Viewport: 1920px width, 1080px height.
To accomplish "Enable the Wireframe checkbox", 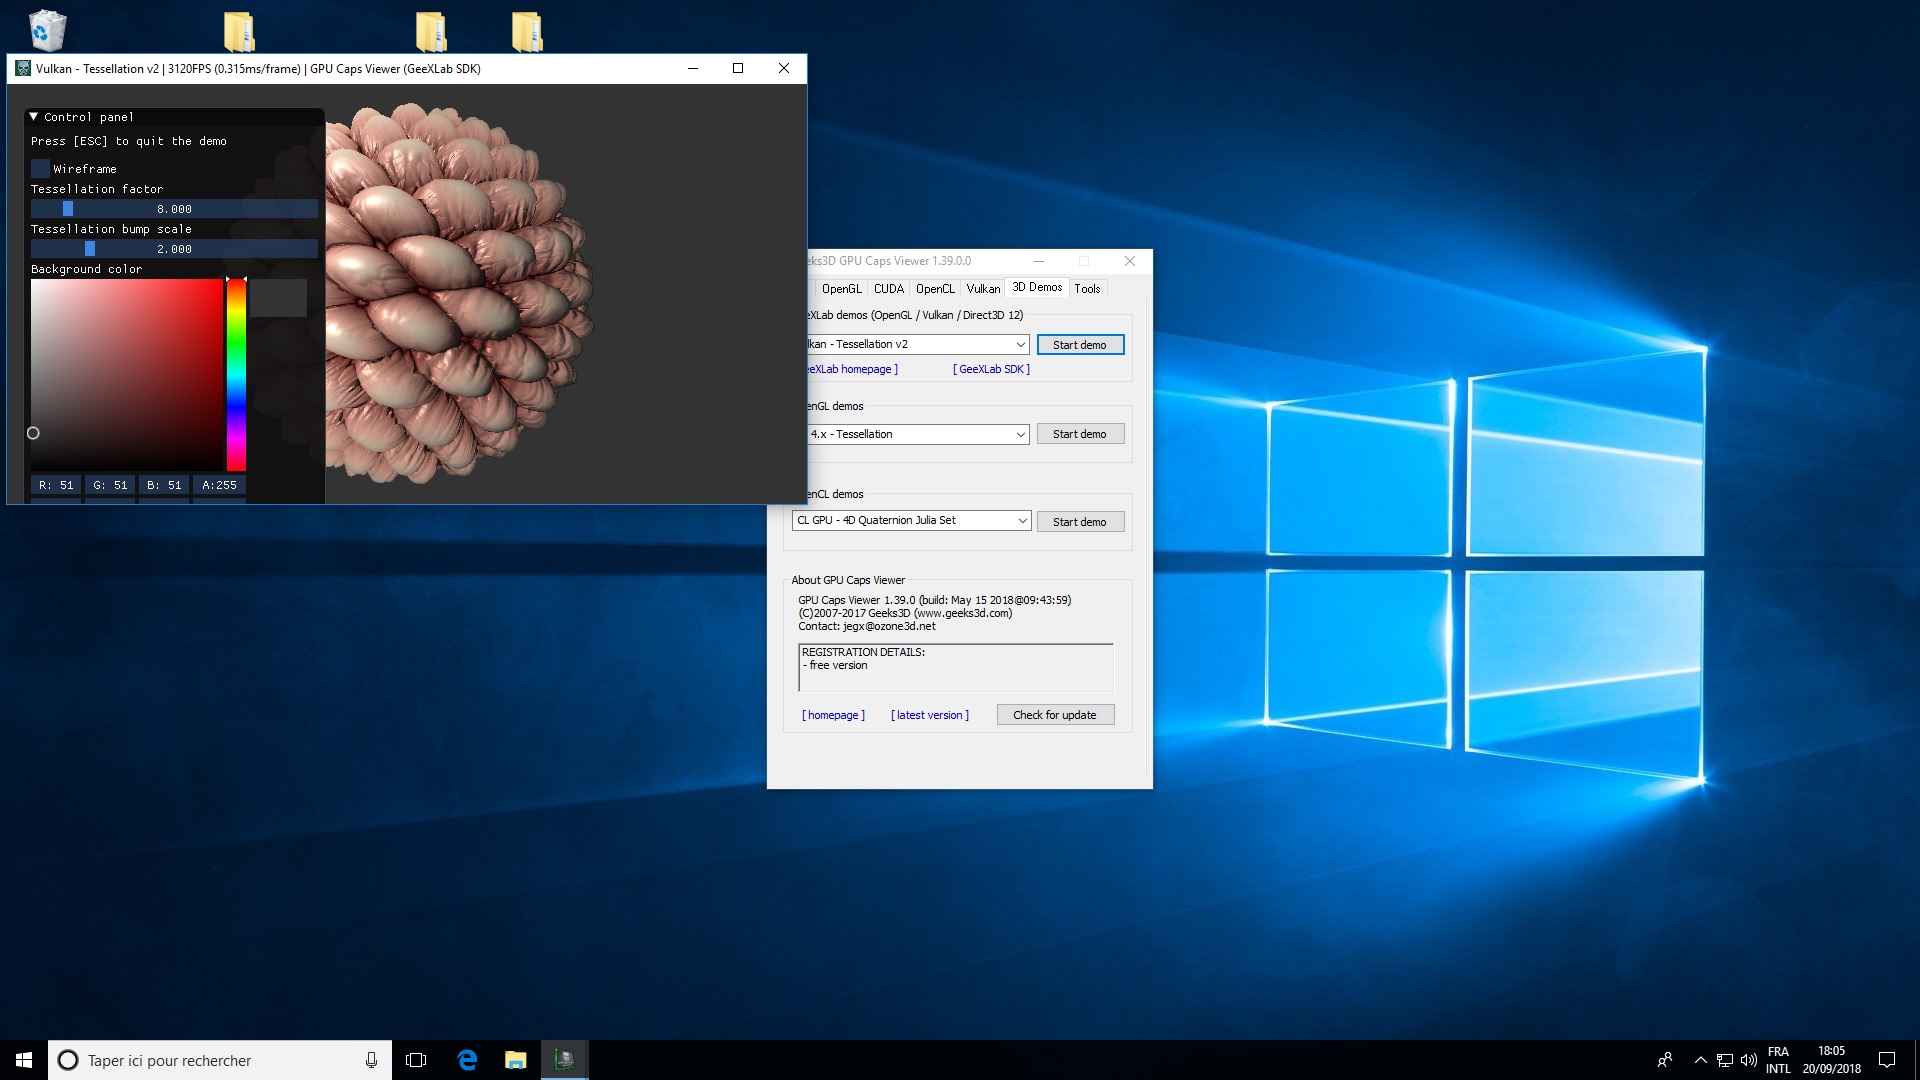I will point(40,169).
